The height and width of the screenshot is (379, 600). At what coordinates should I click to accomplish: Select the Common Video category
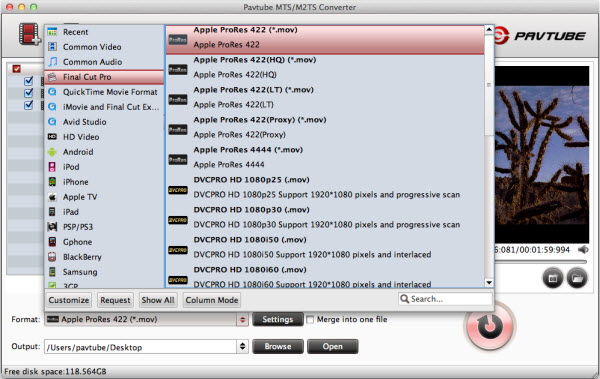[x=104, y=47]
